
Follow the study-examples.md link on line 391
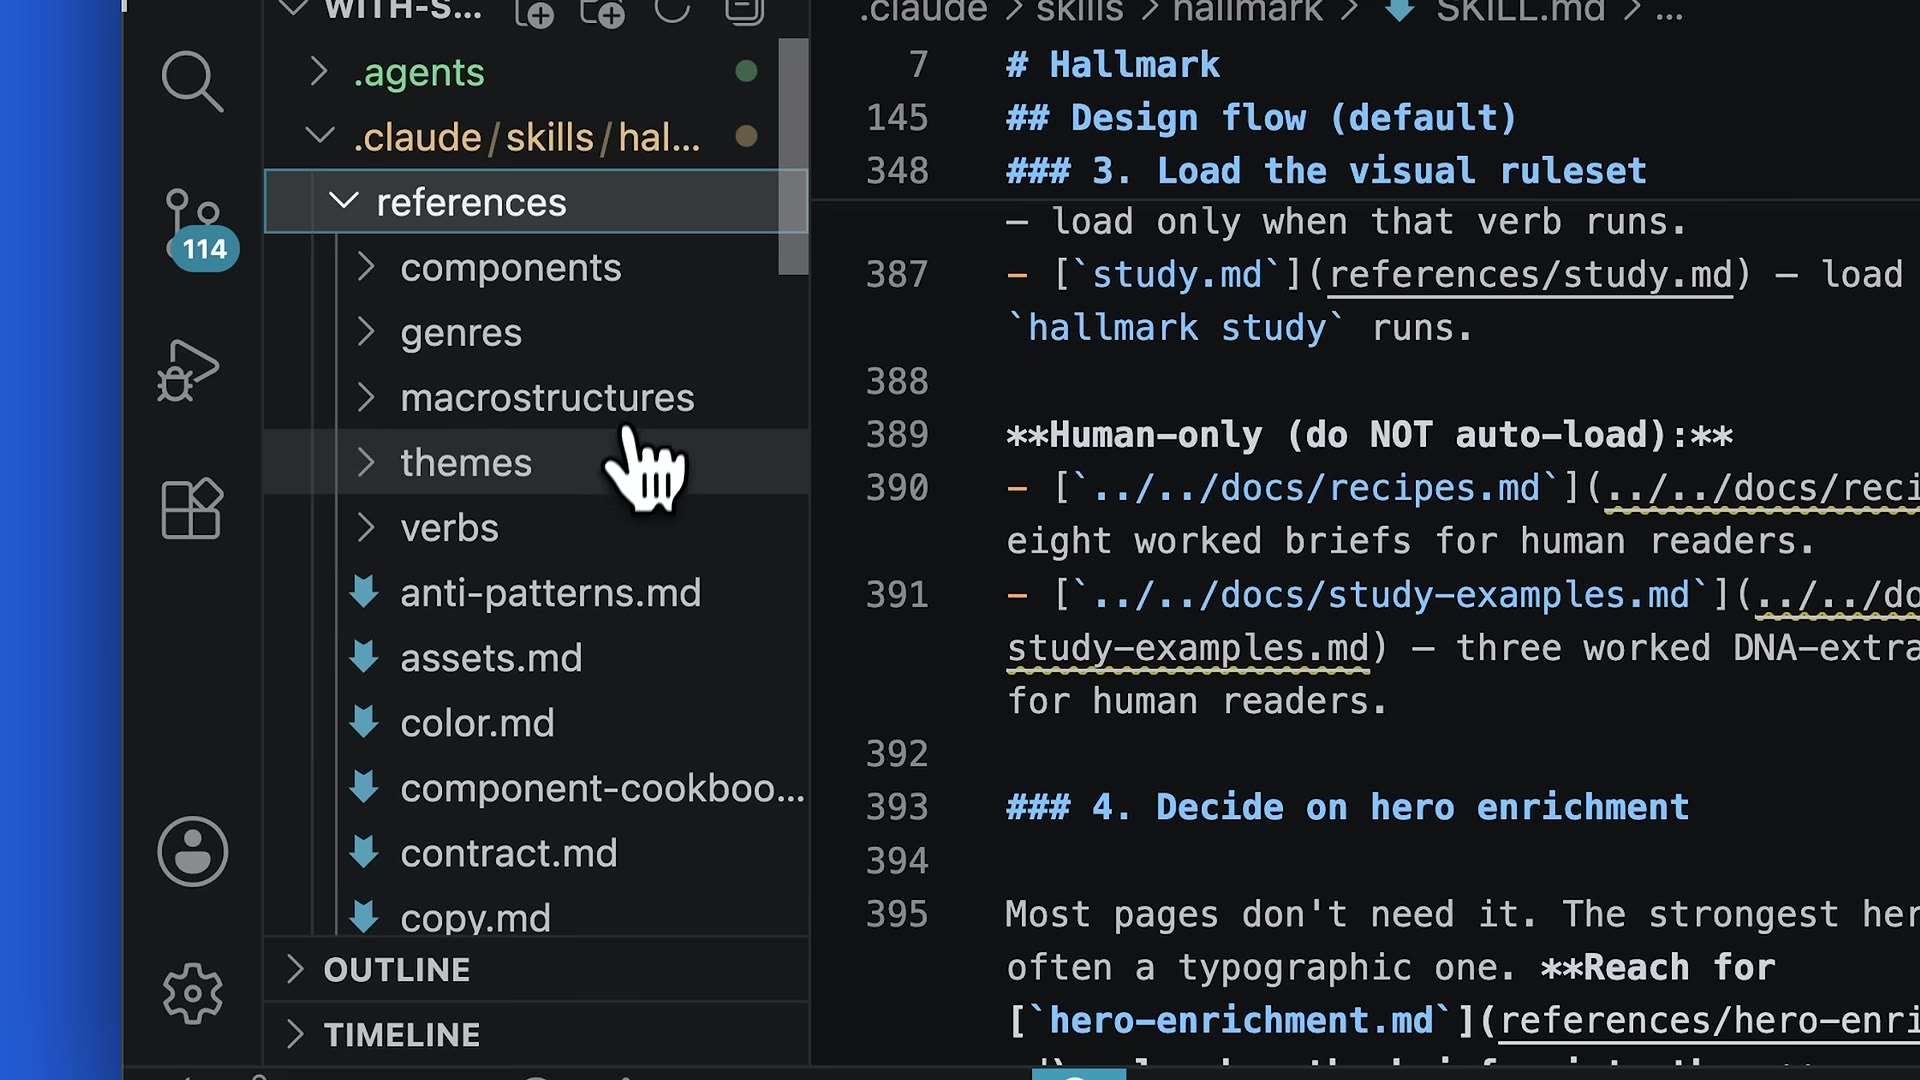(x=1188, y=648)
